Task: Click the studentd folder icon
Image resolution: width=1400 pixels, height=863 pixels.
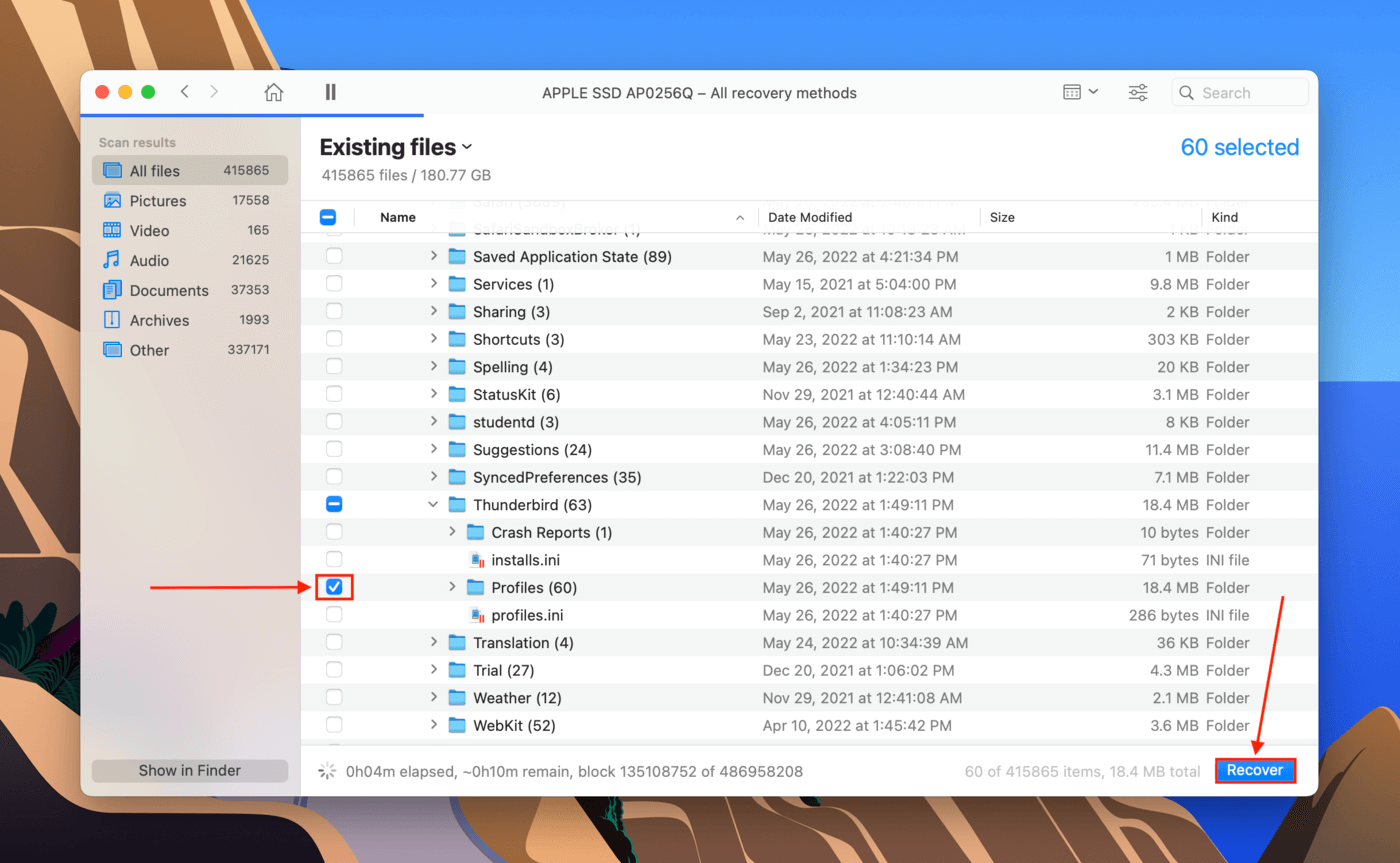Action: (x=457, y=422)
